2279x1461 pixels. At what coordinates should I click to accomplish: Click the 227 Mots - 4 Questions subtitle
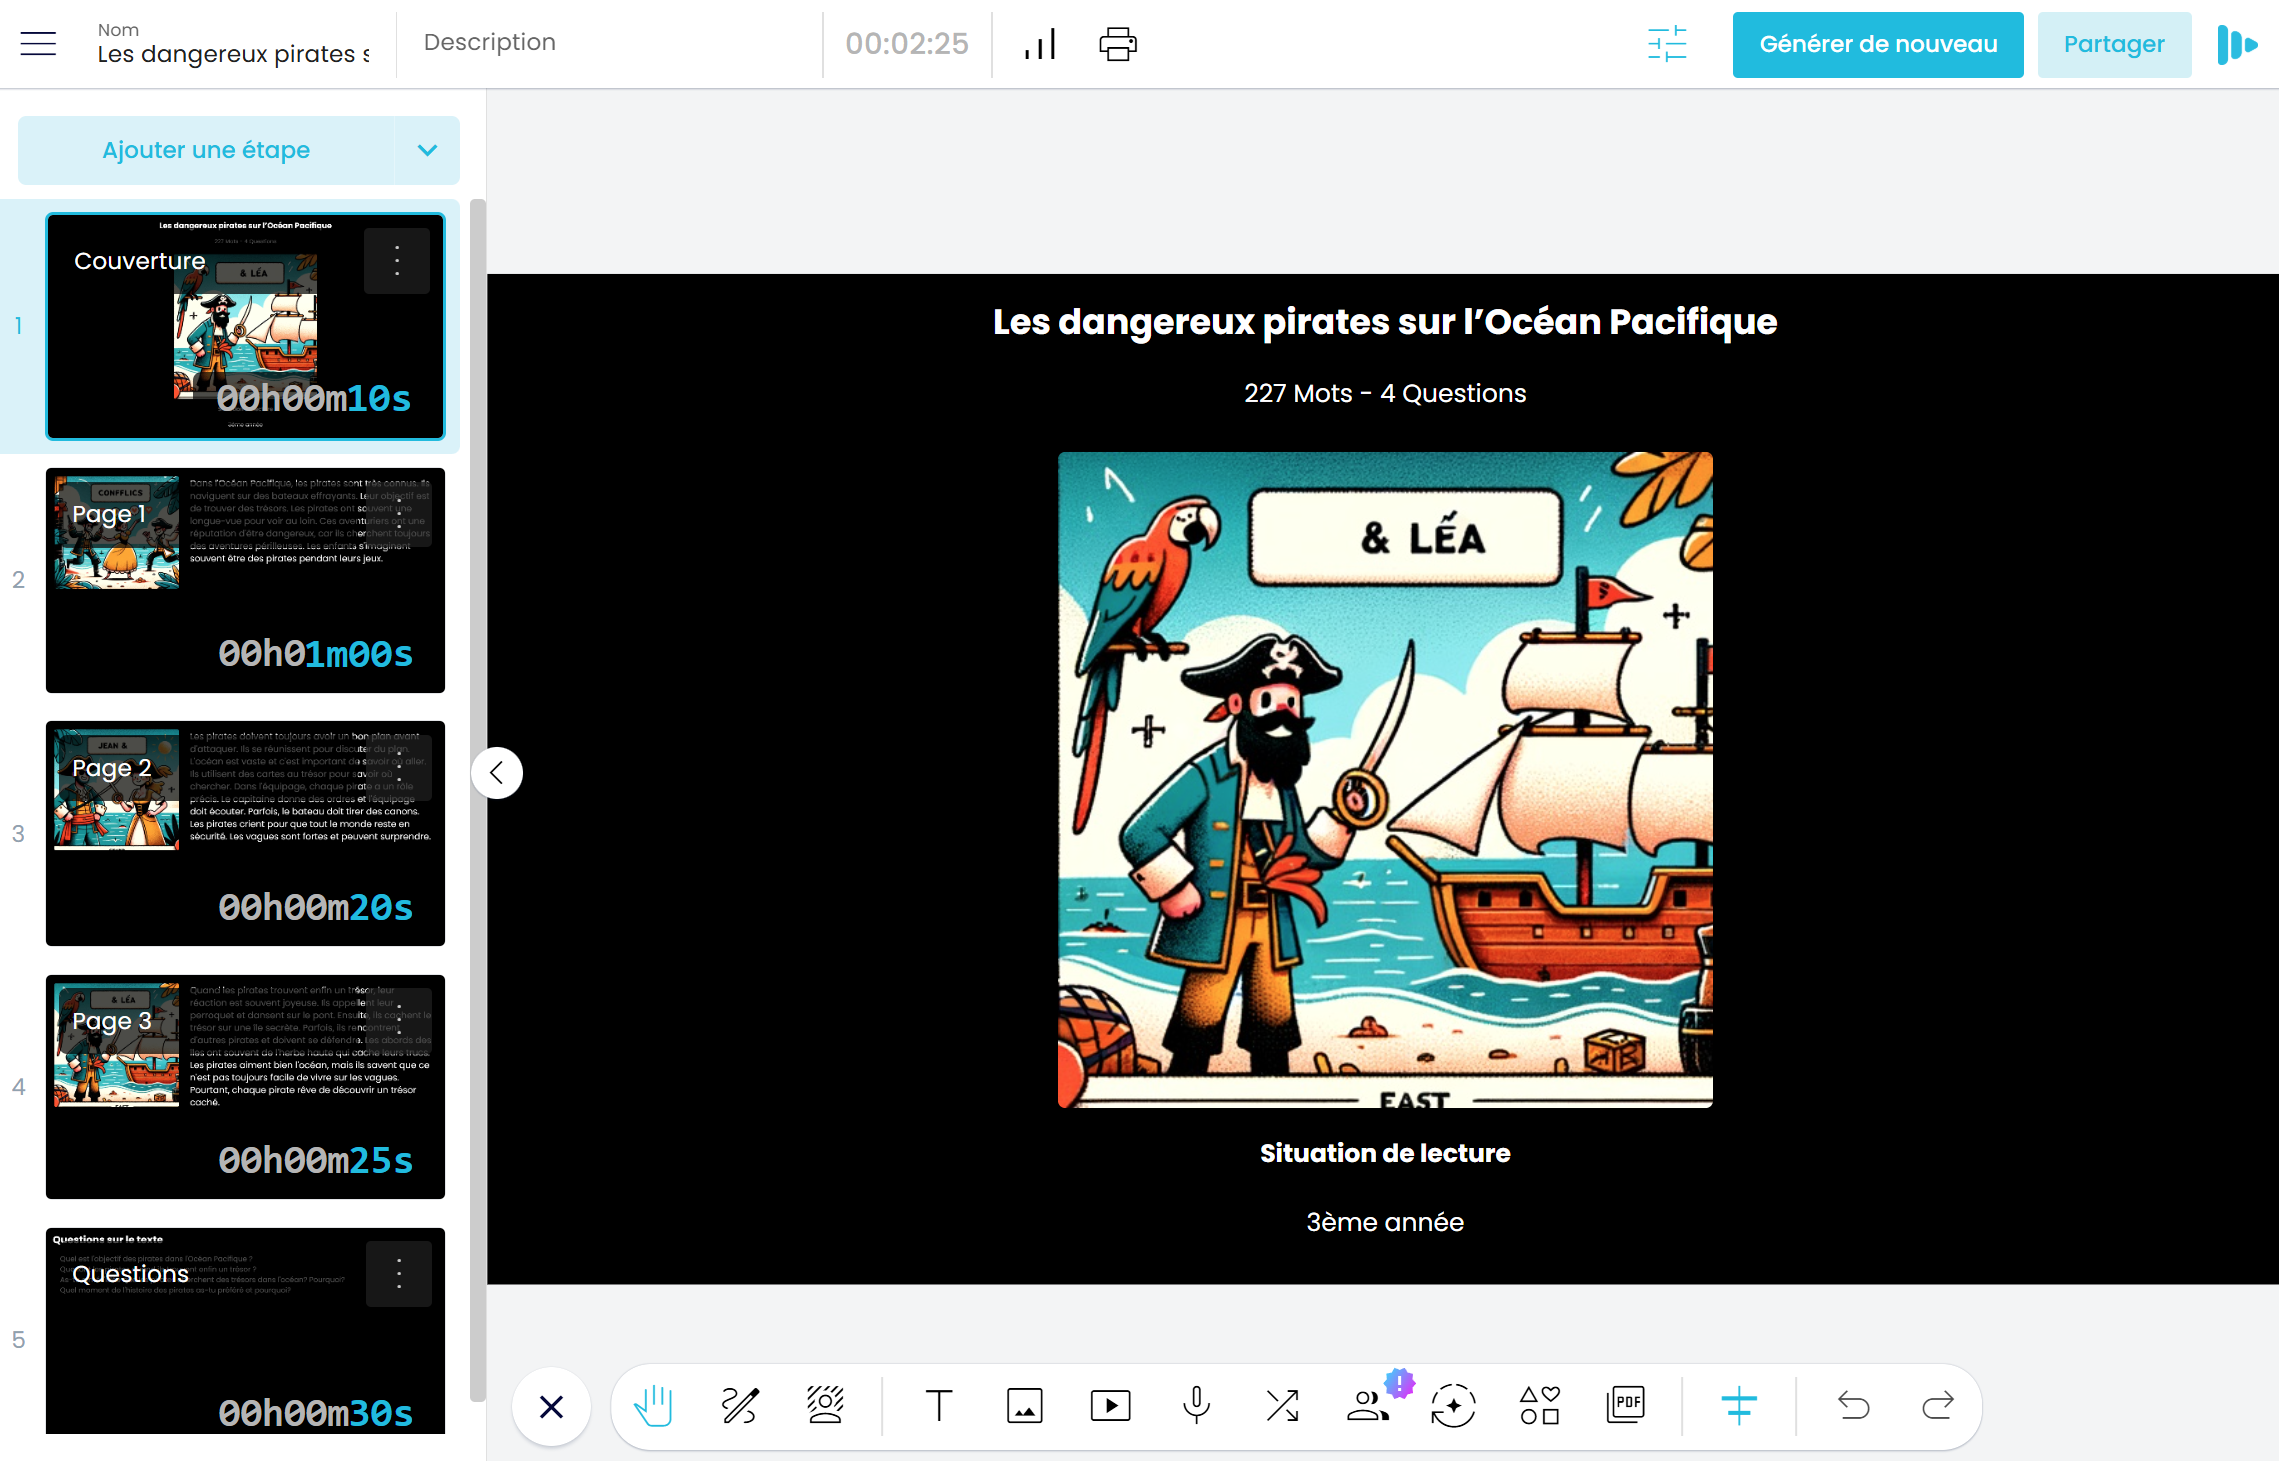click(x=1385, y=393)
